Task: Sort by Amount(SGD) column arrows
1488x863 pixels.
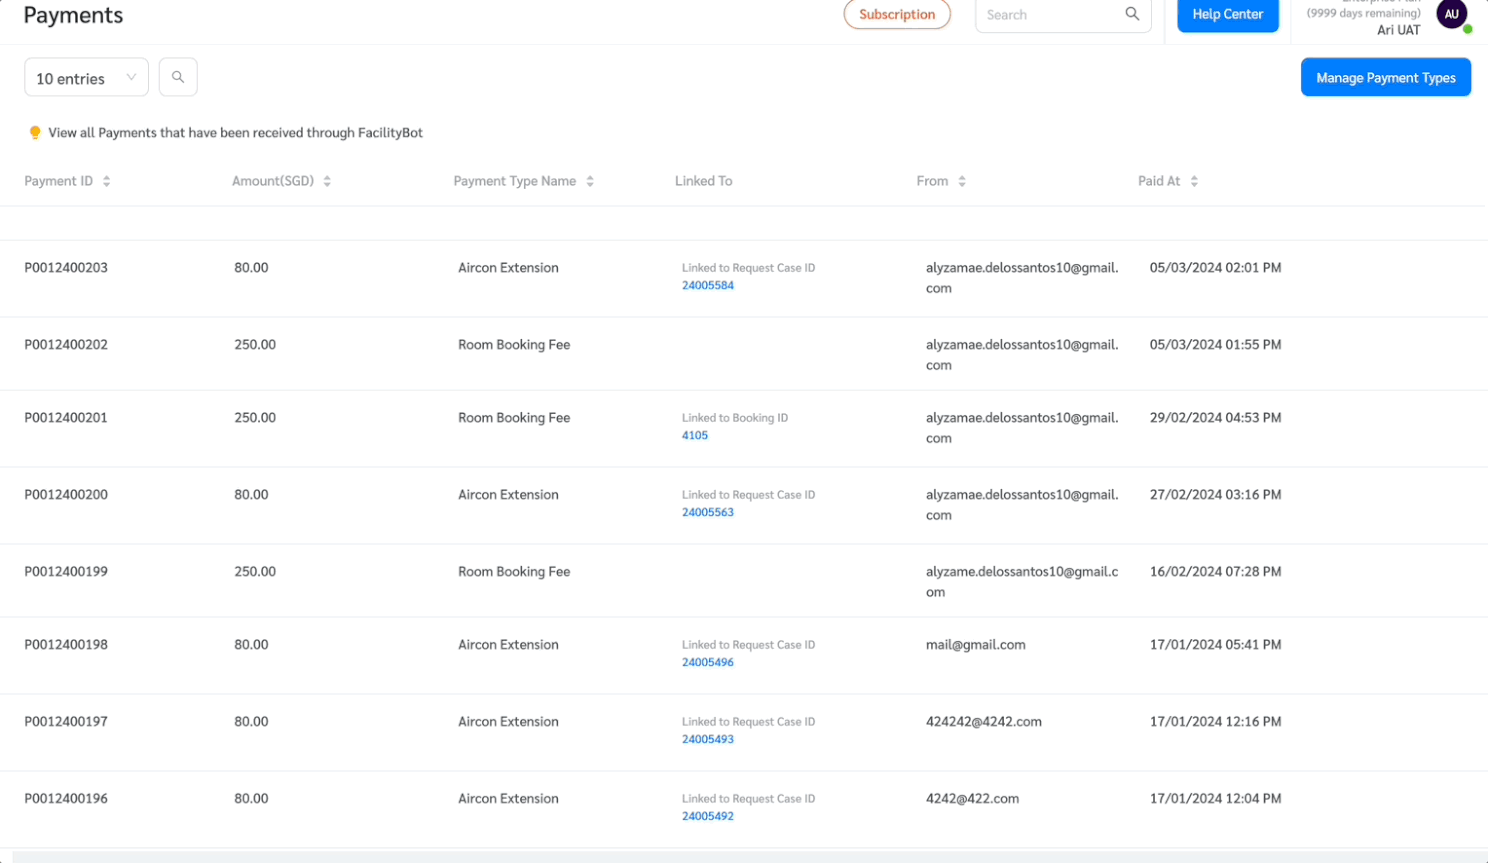Action: (327, 181)
